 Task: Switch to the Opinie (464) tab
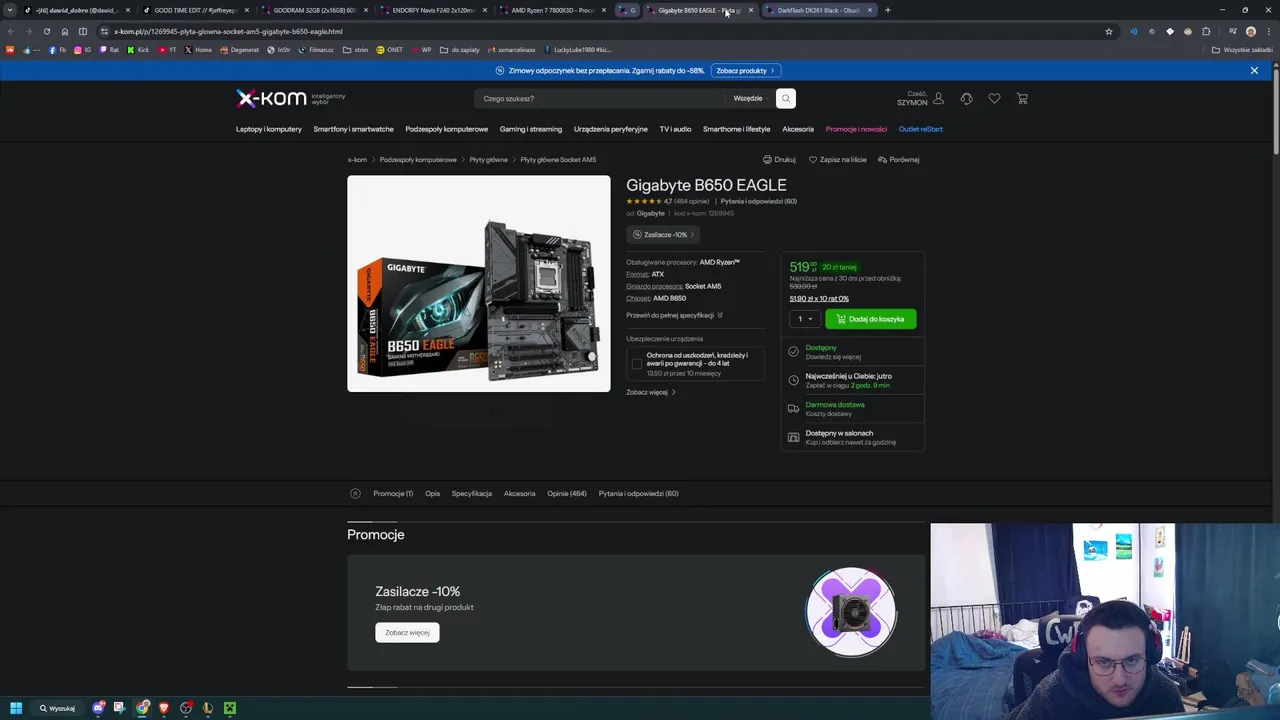click(x=567, y=493)
